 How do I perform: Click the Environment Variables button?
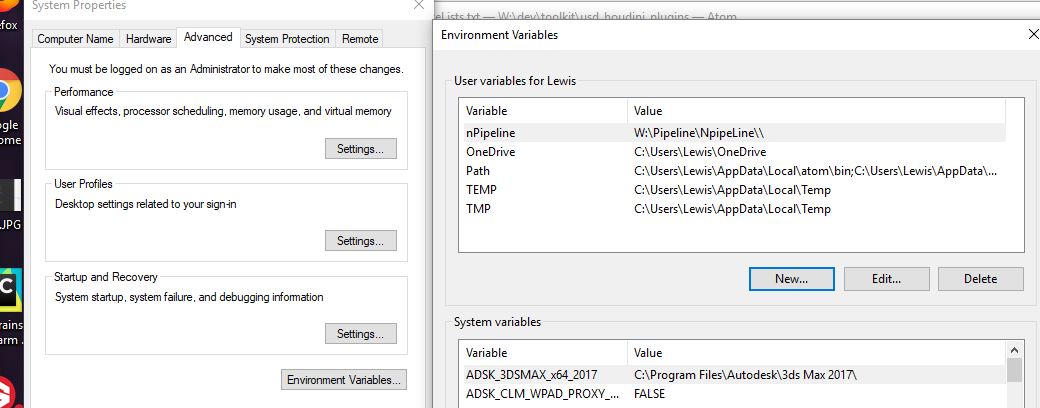pyautogui.click(x=345, y=380)
